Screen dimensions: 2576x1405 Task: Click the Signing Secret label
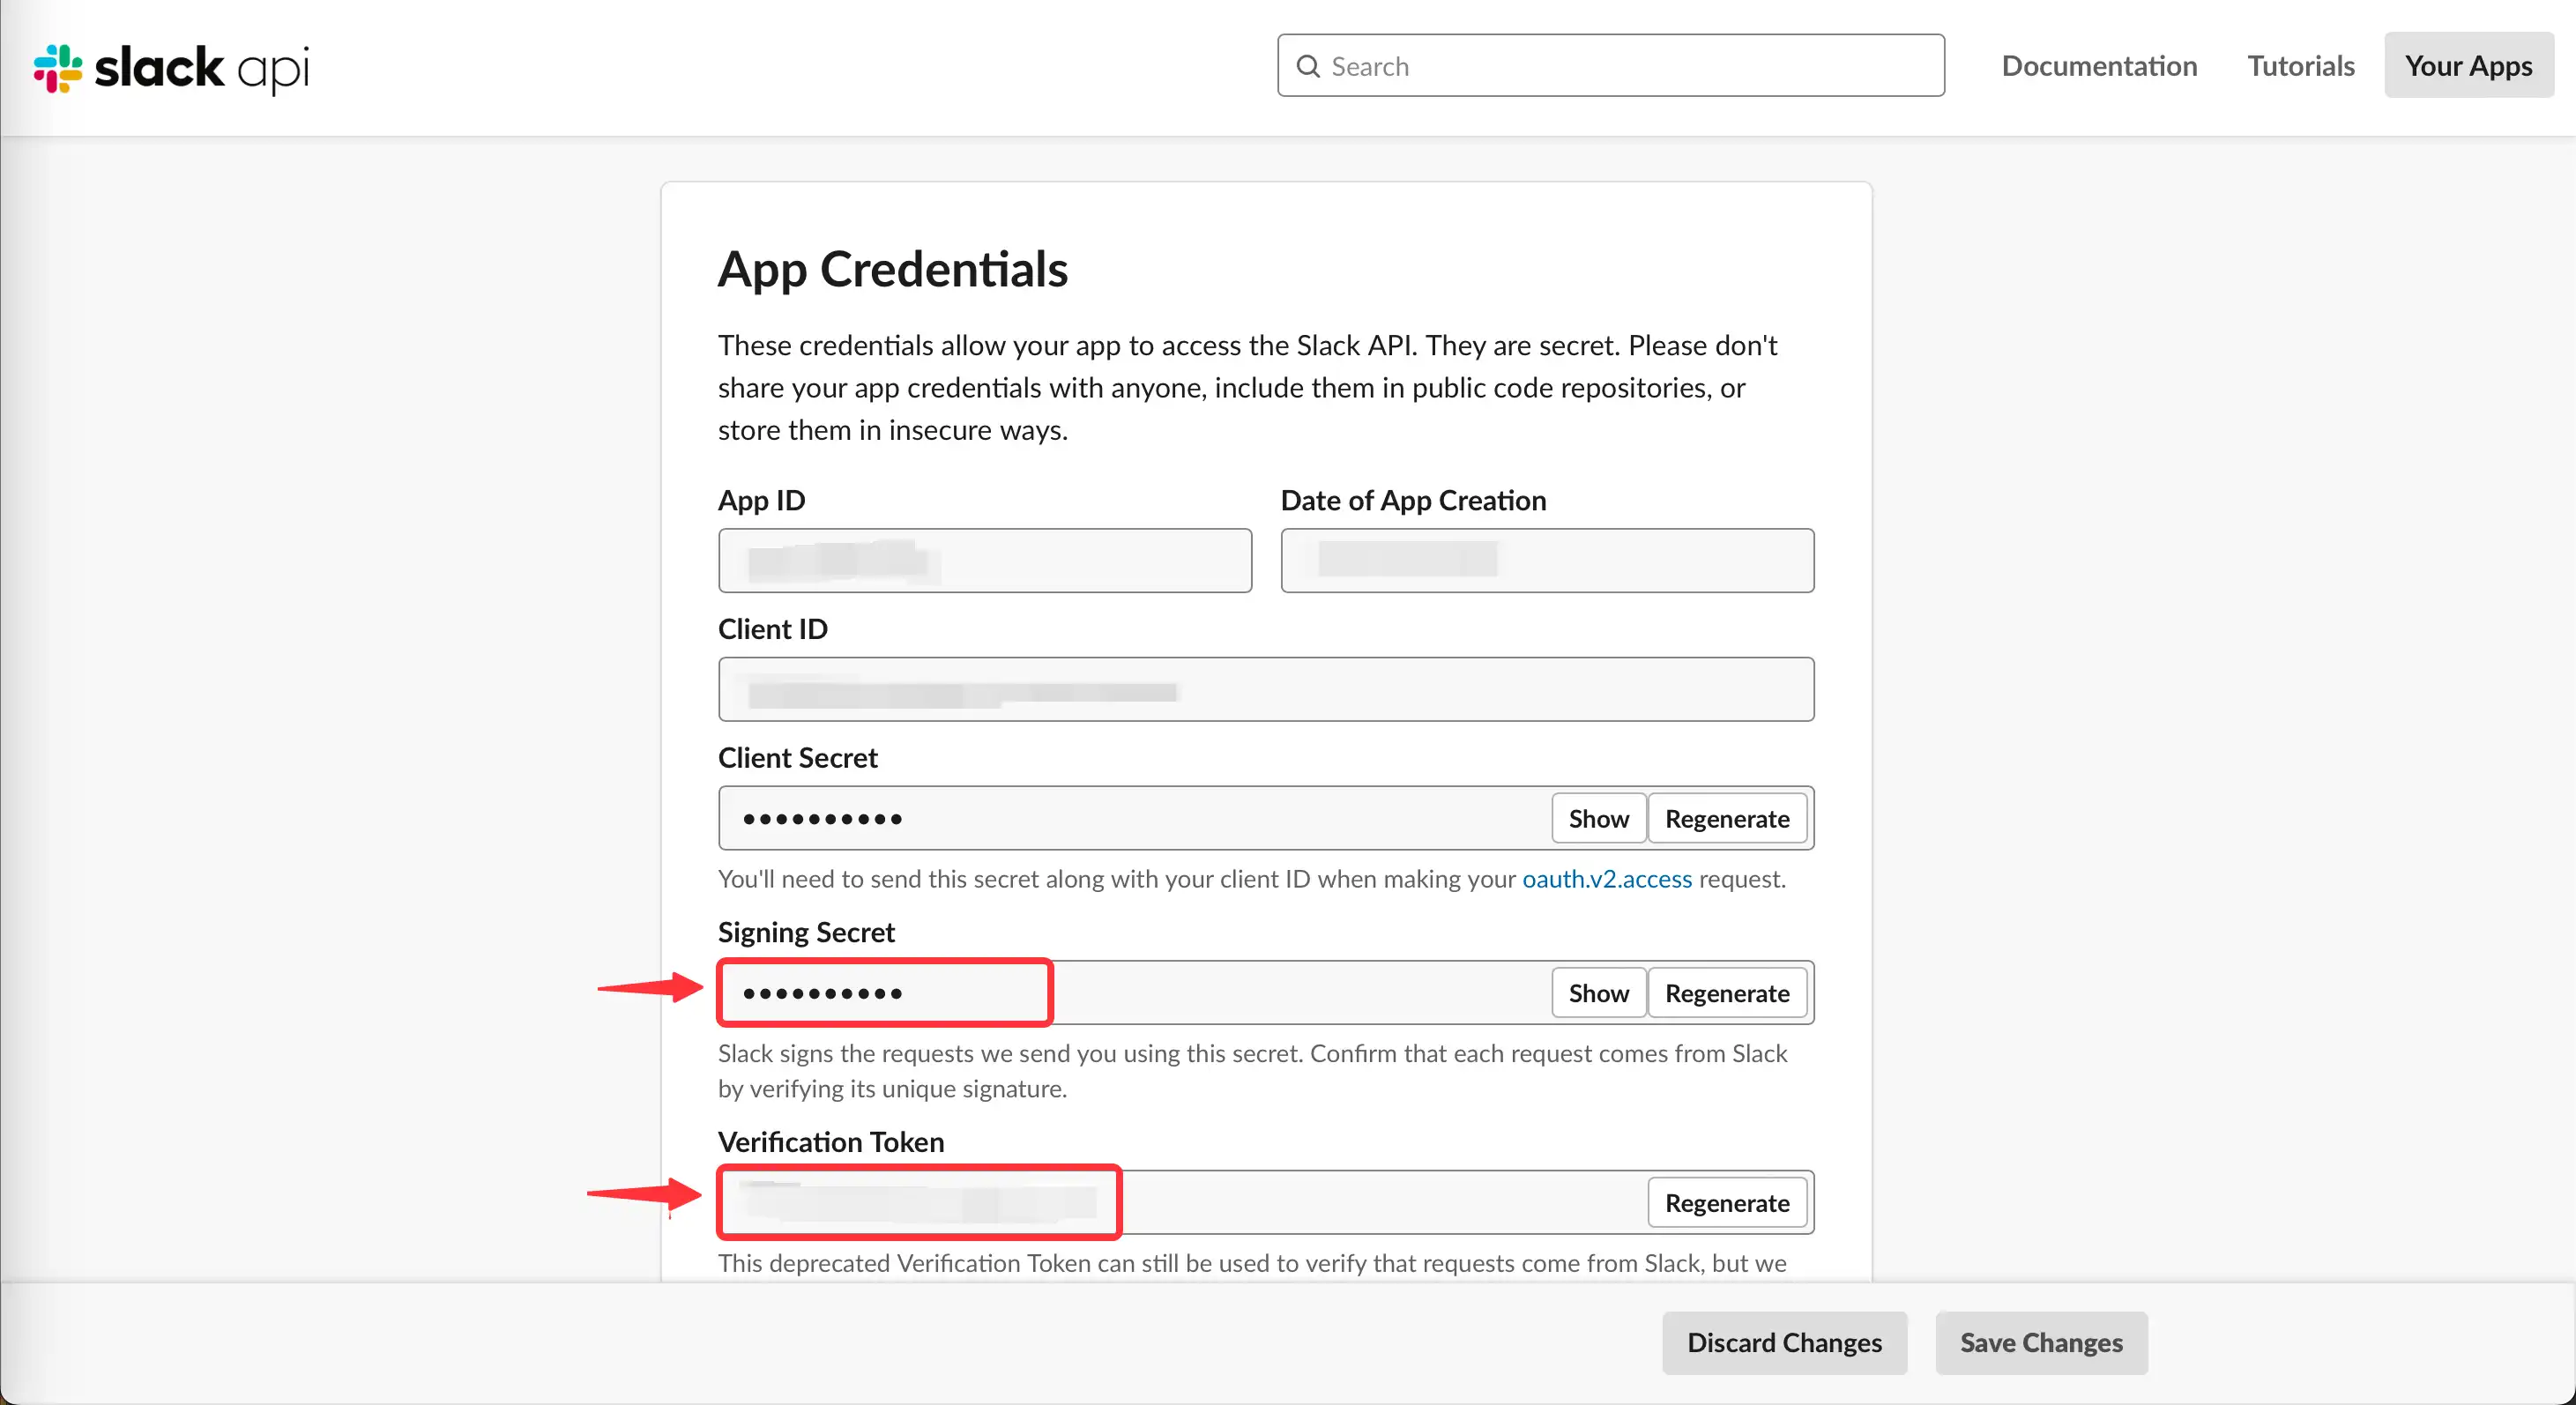point(805,932)
